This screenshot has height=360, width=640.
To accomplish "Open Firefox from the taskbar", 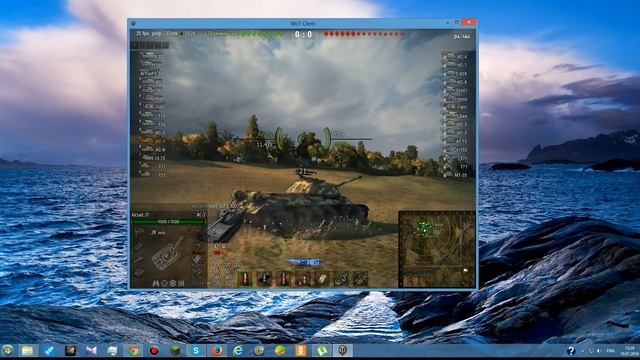I will (x=217, y=350).
